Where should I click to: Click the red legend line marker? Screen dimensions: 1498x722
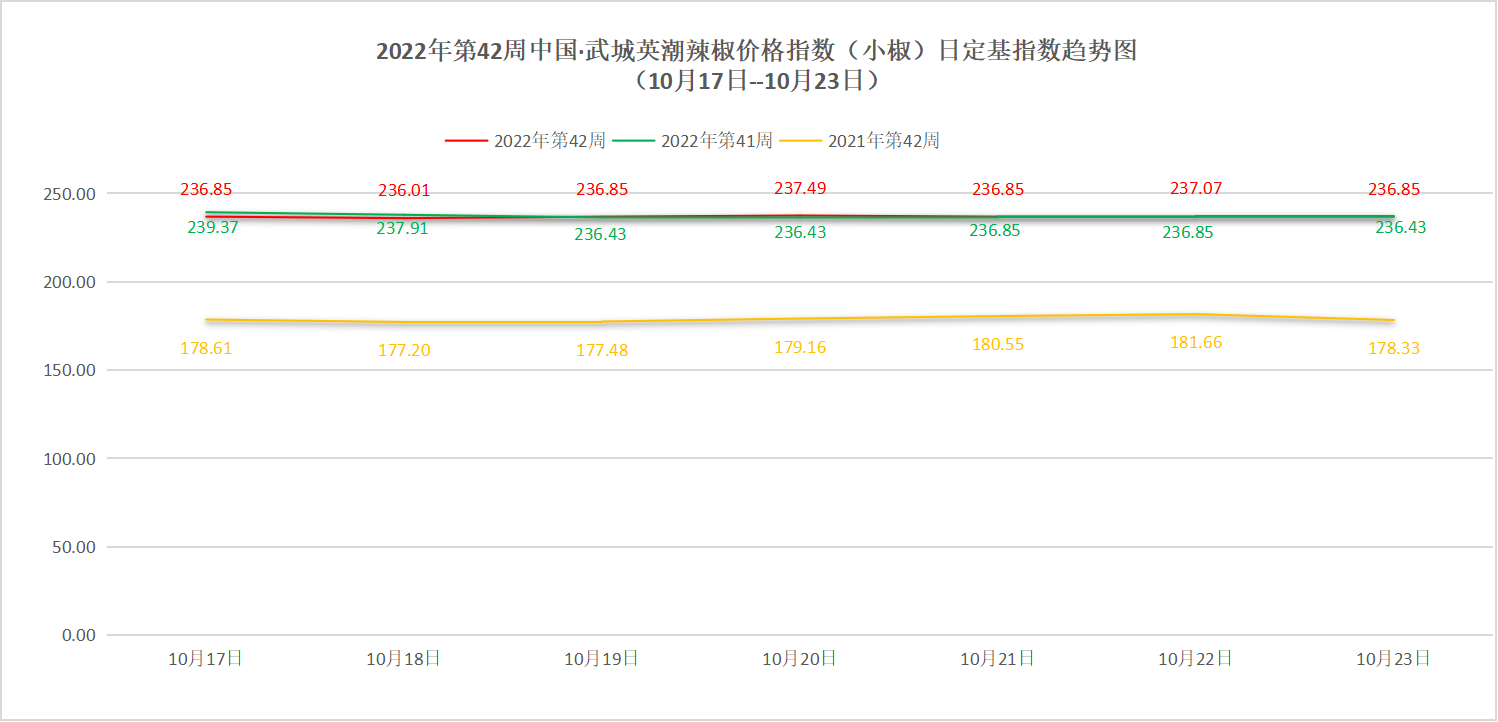click(x=465, y=141)
